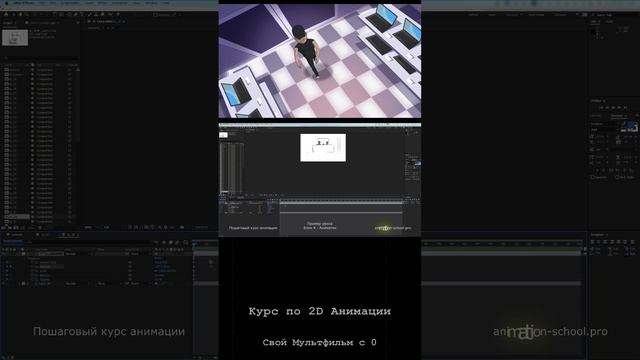Click the text 'Курс по 2D Анимации'

pos(320,311)
